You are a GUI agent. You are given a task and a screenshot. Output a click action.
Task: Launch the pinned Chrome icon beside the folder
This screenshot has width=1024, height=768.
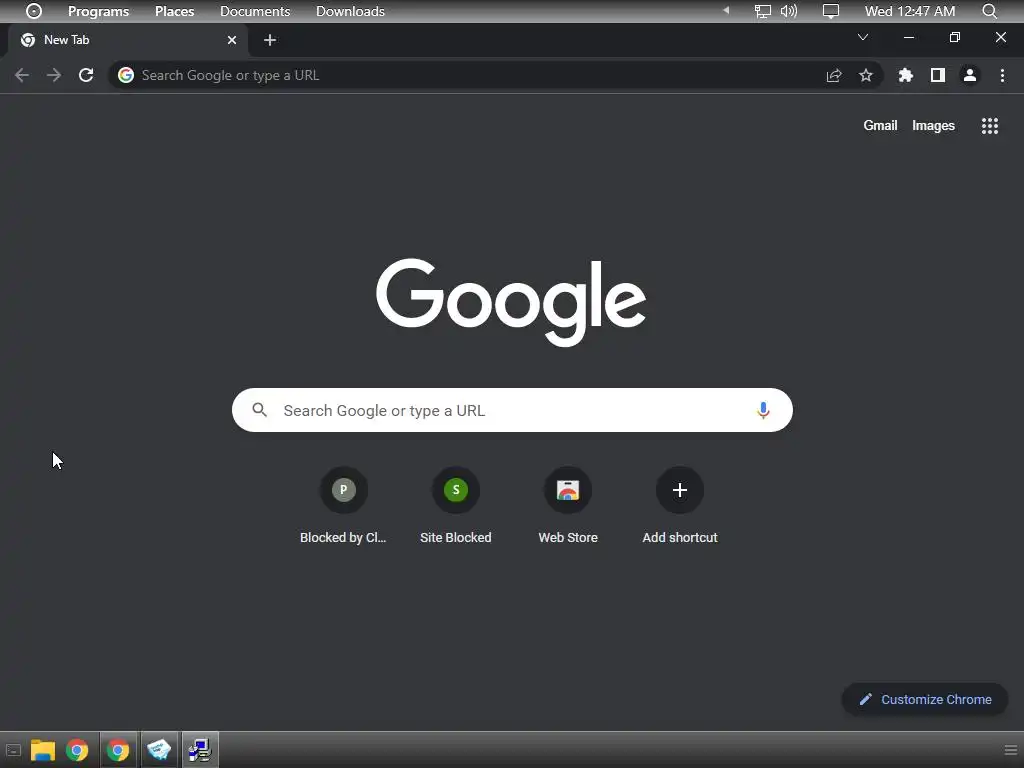pyautogui.click(x=77, y=750)
